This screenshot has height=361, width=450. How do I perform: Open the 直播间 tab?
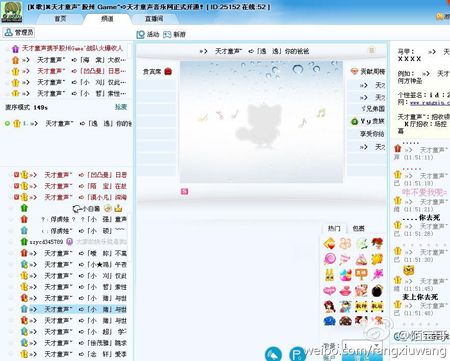(x=154, y=19)
